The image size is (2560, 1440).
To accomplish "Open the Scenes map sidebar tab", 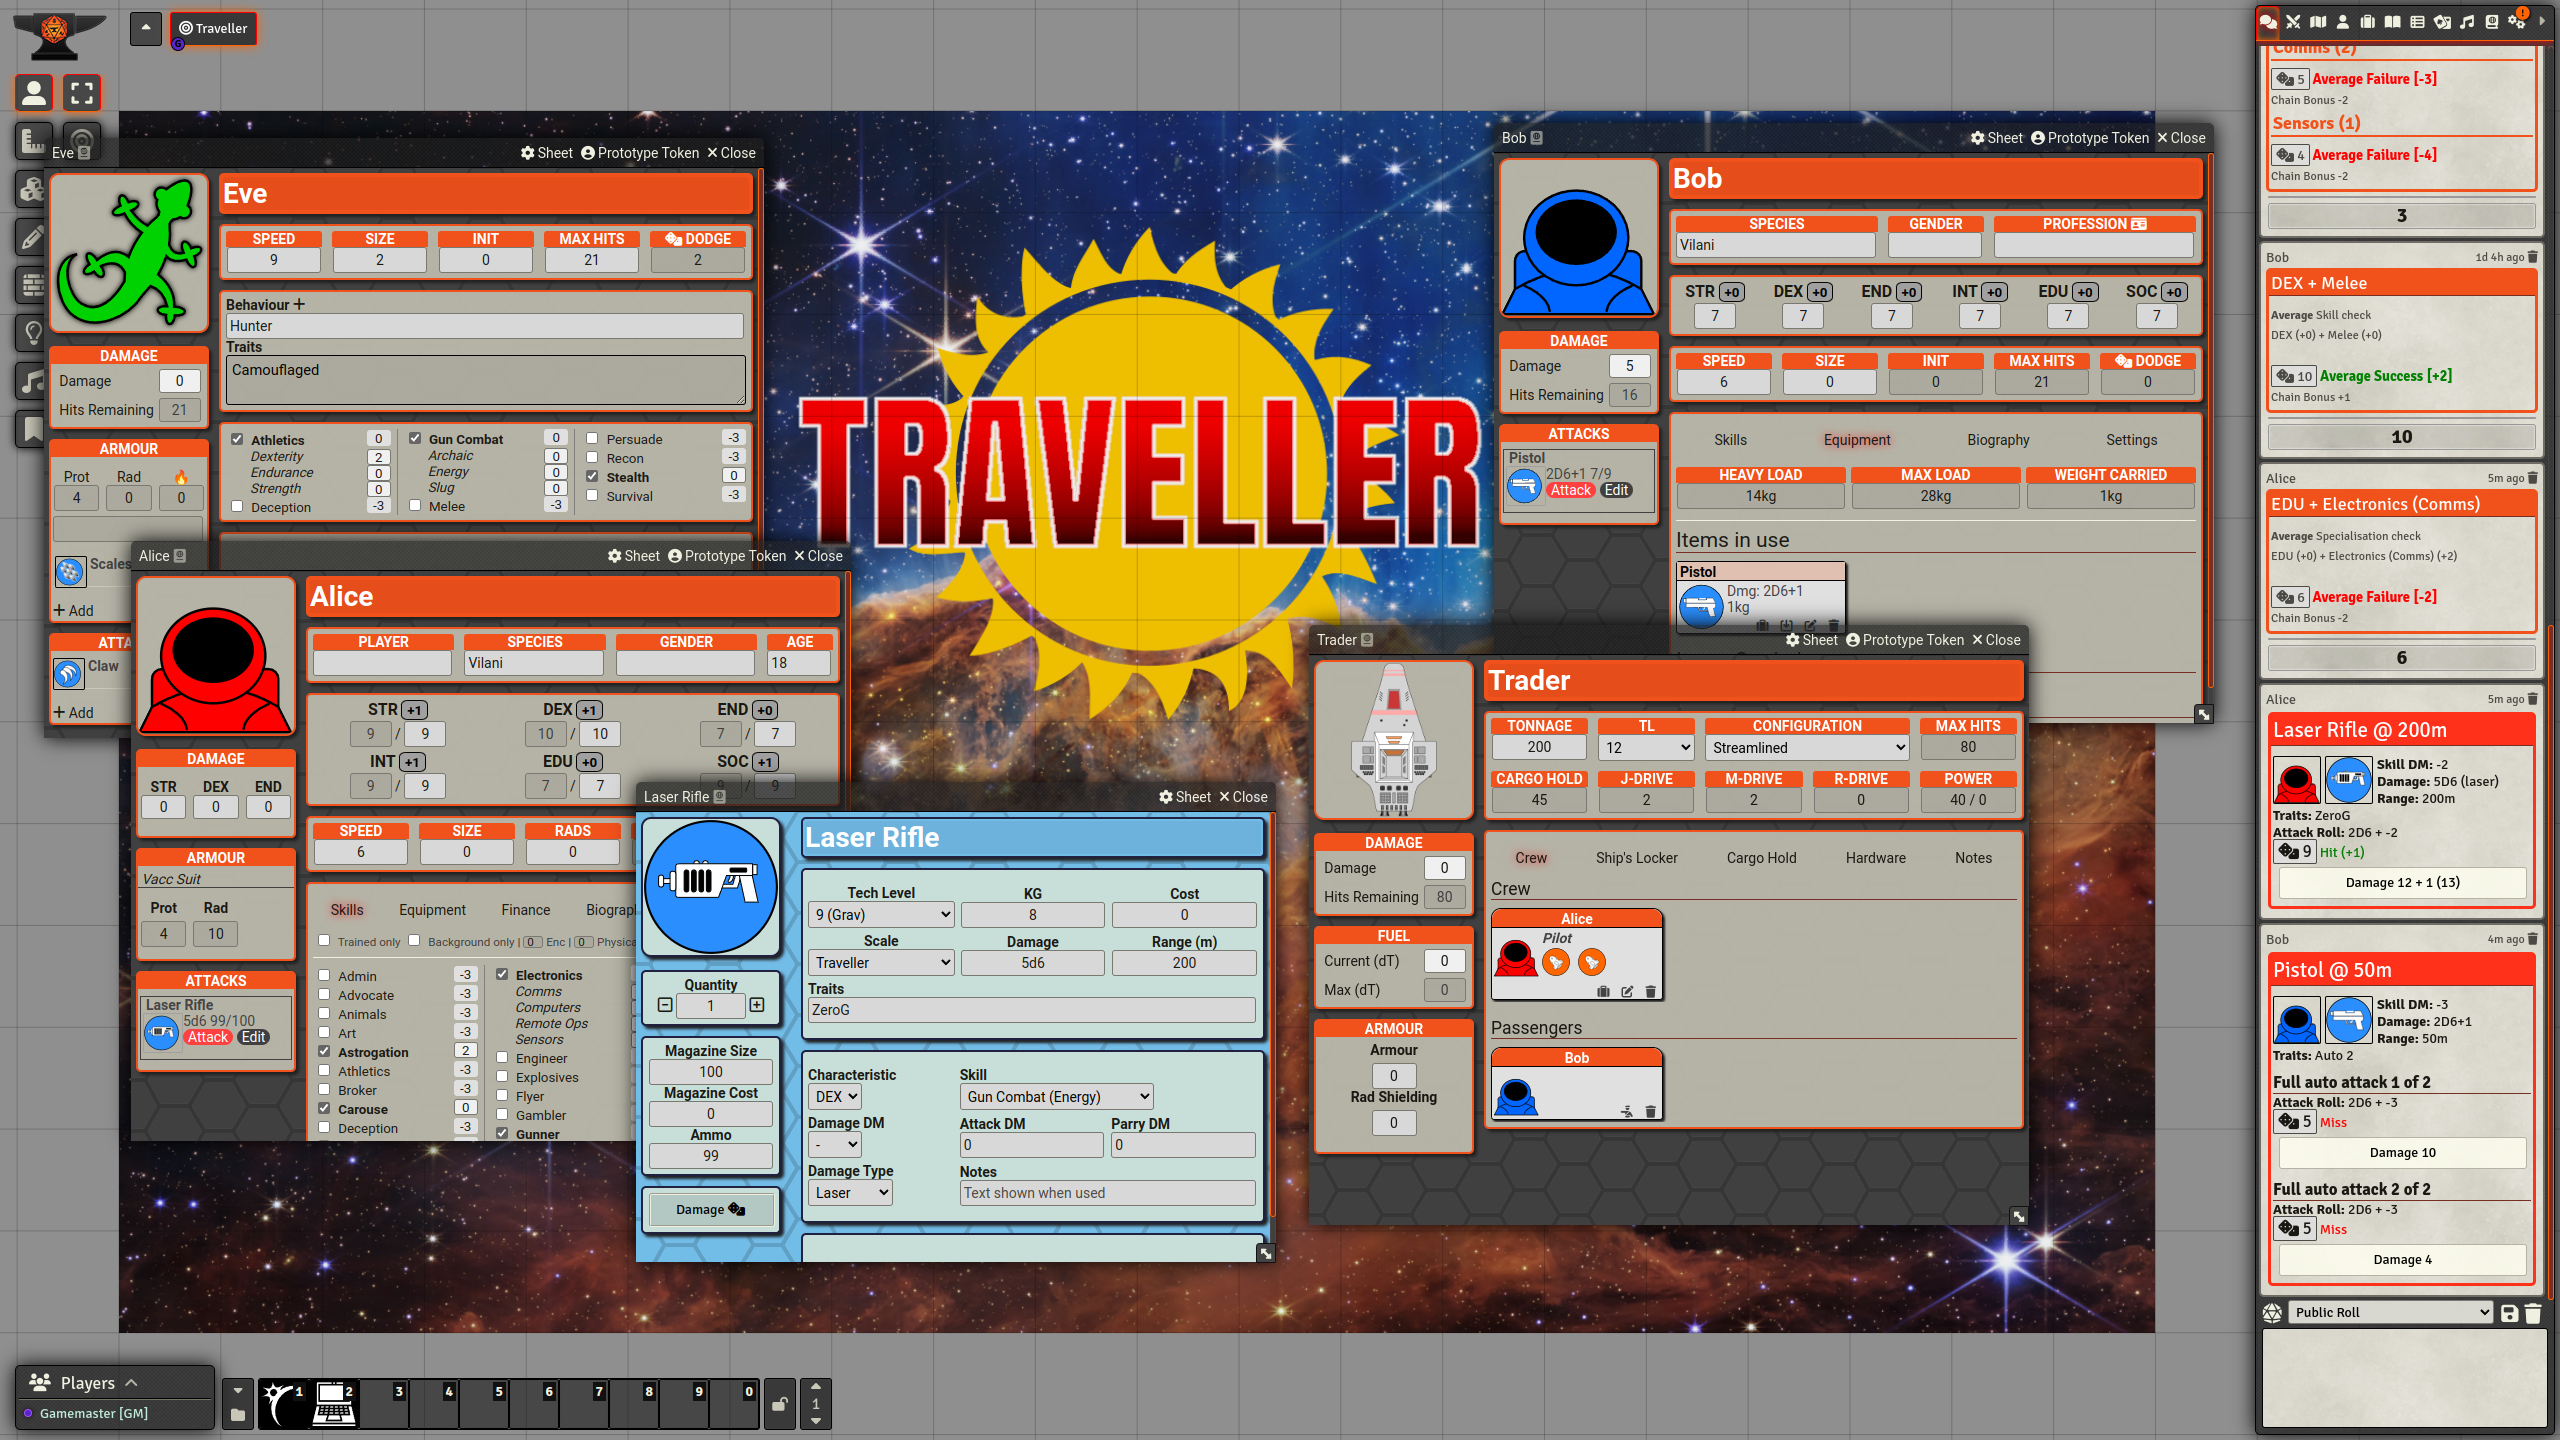I will point(2318,22).
